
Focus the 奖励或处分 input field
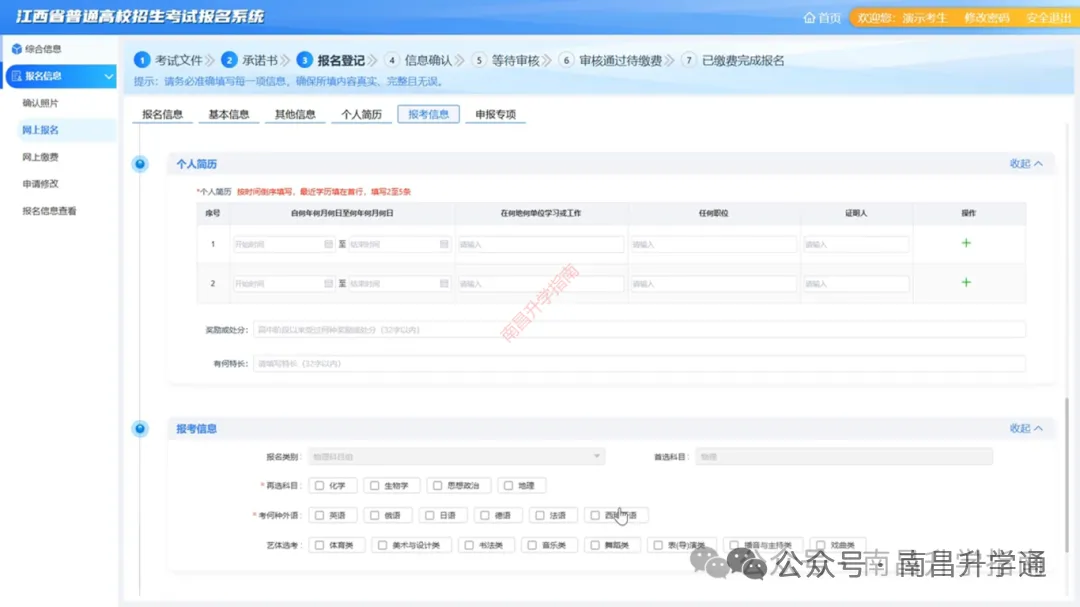tap(639, 330)
